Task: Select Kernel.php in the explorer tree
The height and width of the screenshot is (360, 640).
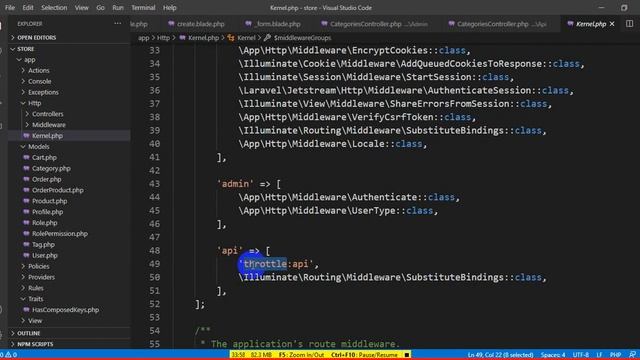Action: pos(47,136)
